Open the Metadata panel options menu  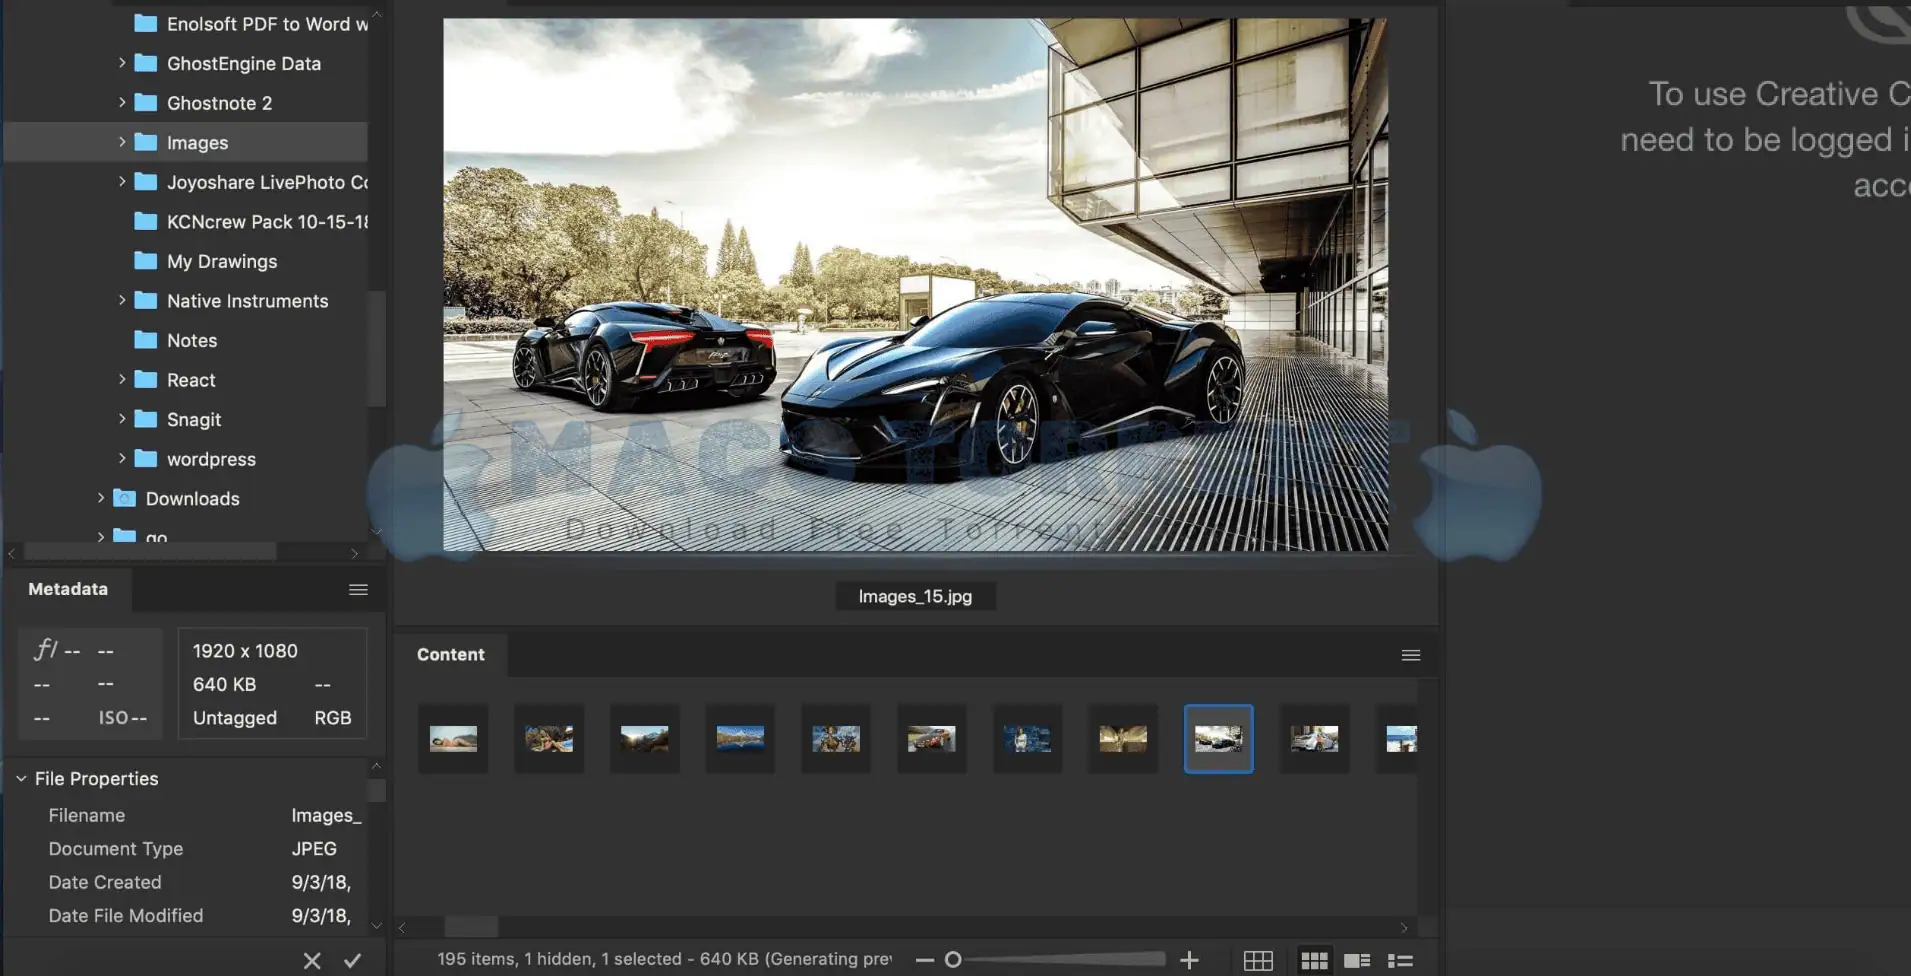pos(358,590)
